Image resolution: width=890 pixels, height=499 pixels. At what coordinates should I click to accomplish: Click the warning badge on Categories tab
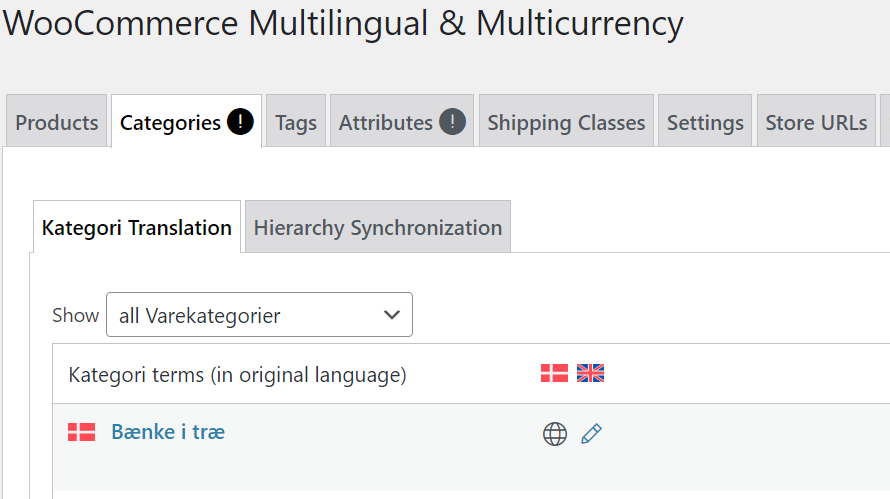[240, 121]
